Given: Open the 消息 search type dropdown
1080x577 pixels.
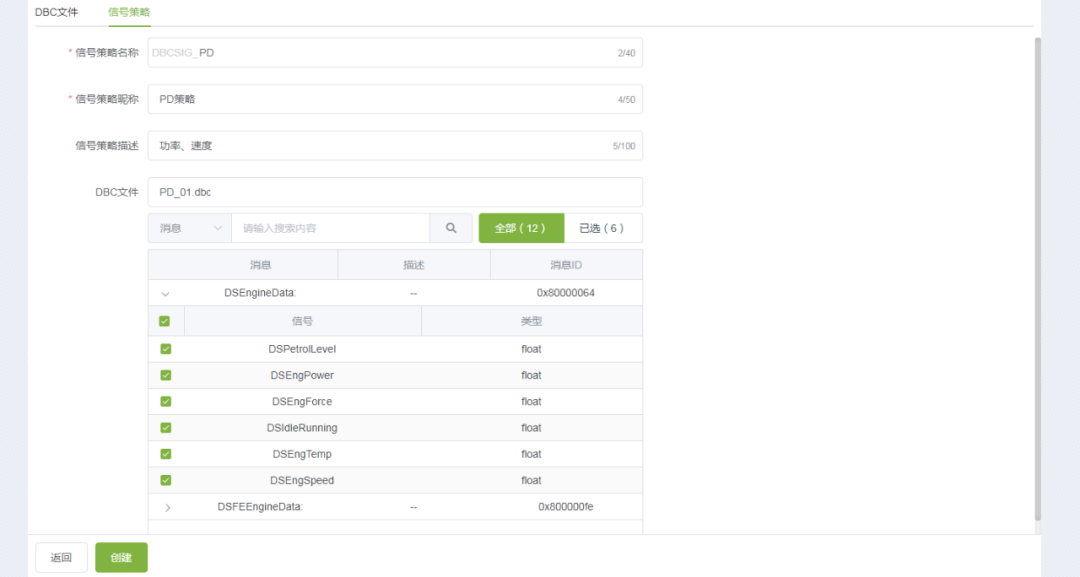Looking at the screenshot, I should pos(189,228).
